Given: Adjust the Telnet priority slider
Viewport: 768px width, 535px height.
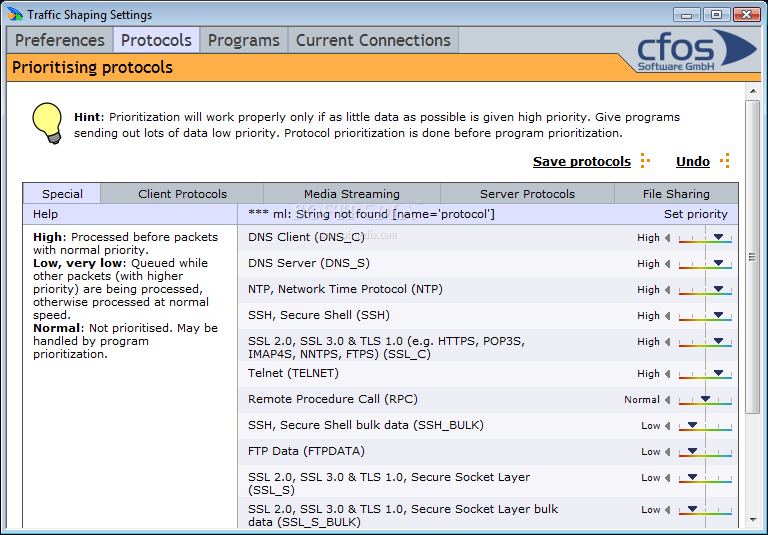Looking at the screenshot, I should pyautogui.click(x=705, y=374).
